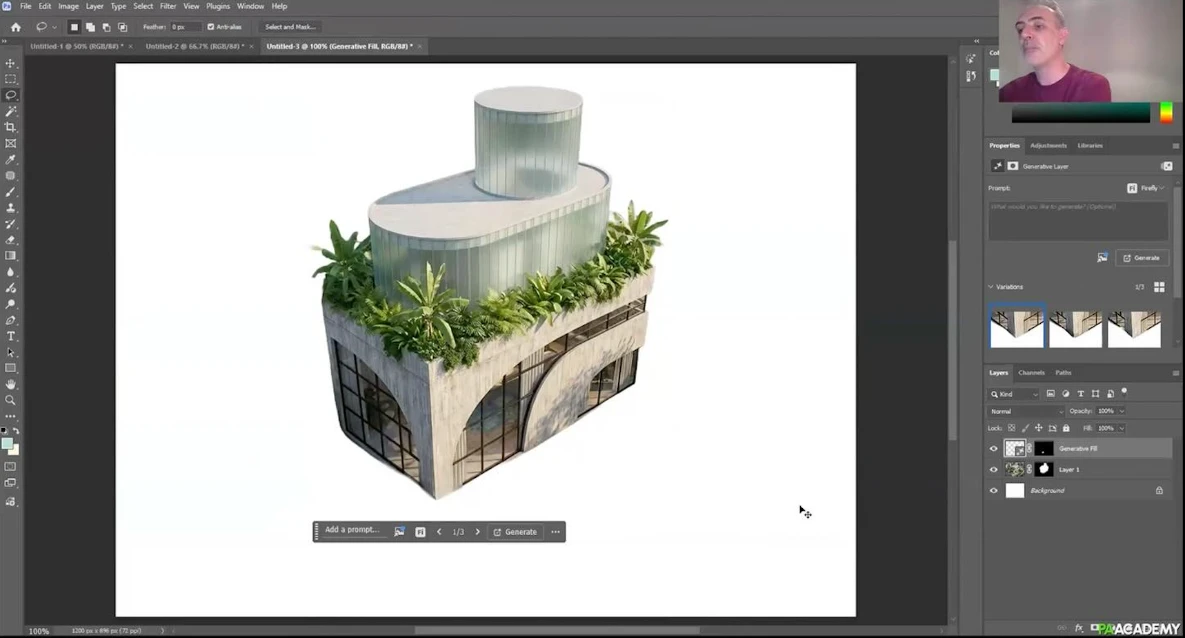Select the second variation thumbnail
Viewport: 1185px width, 638px height.
click(1076, 328)
